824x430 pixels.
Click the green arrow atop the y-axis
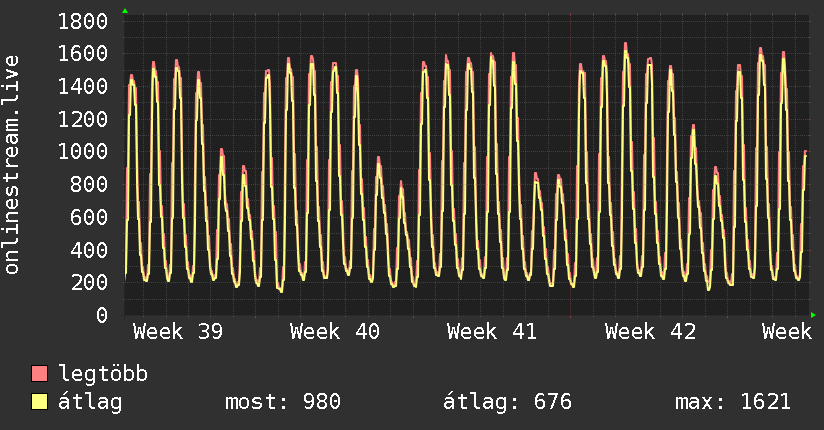coord(125,10)
